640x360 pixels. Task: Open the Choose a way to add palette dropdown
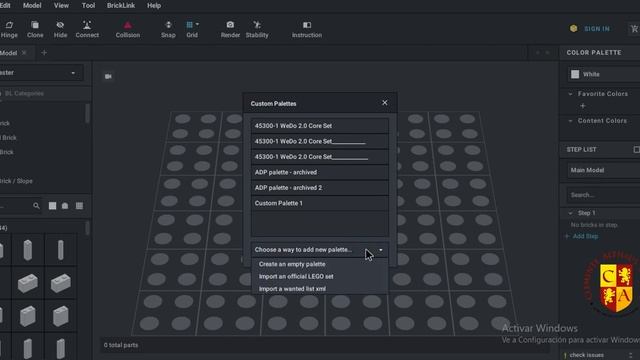(320, 249)
